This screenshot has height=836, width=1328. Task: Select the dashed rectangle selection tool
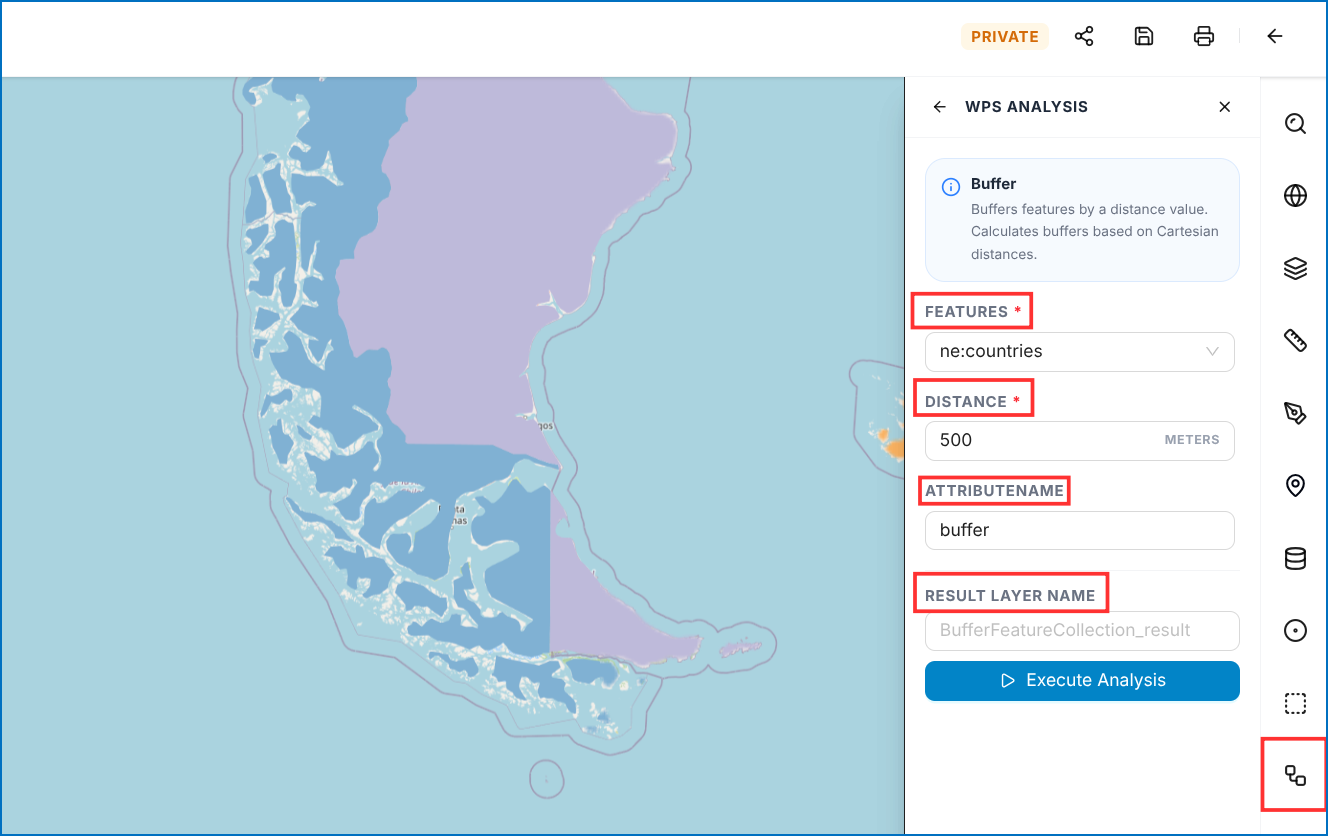pos(1295,704)
